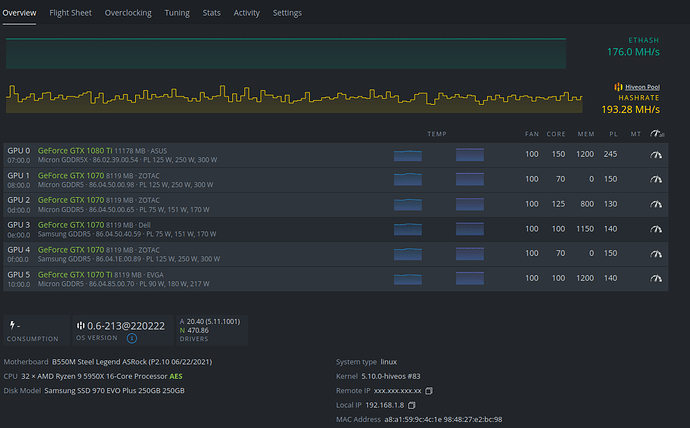Click the OS version info icon
This screenshot has width=690, height=428.
pos(132,338)
